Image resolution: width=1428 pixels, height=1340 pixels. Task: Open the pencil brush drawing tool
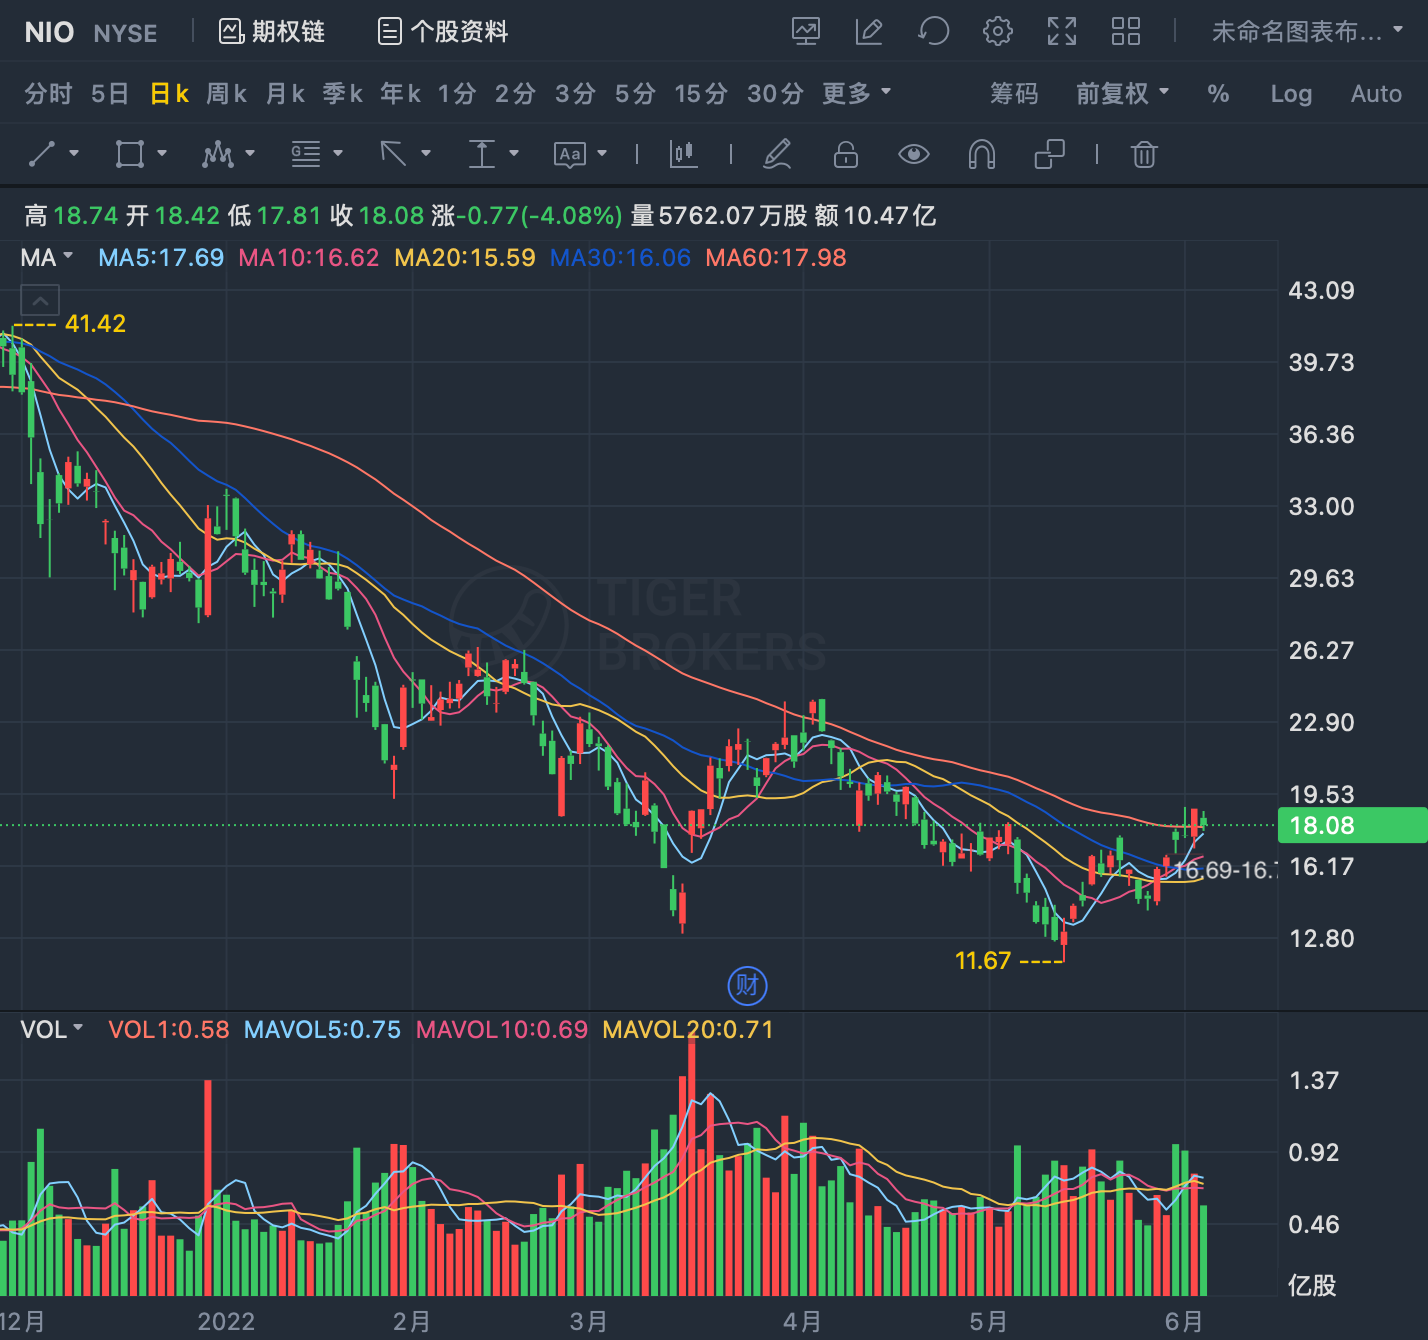point(777,154)
